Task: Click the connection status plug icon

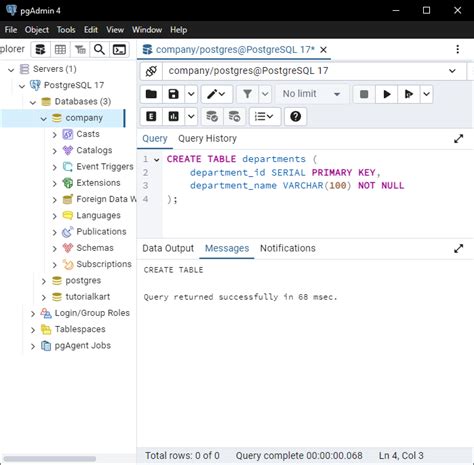Action: 151,71
